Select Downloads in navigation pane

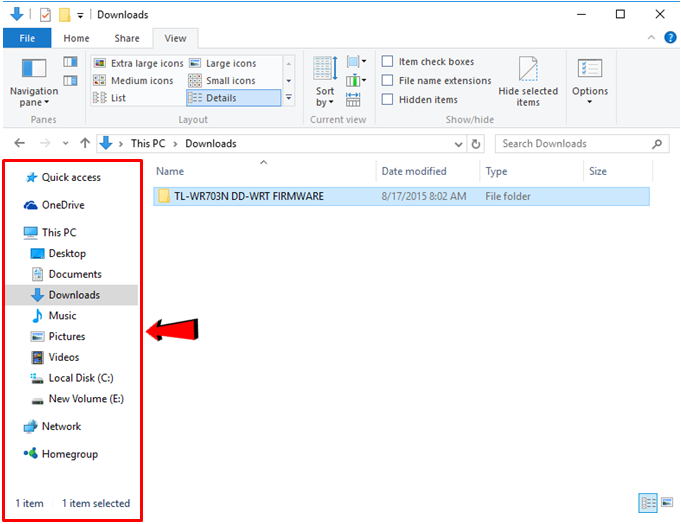point(72,295)
